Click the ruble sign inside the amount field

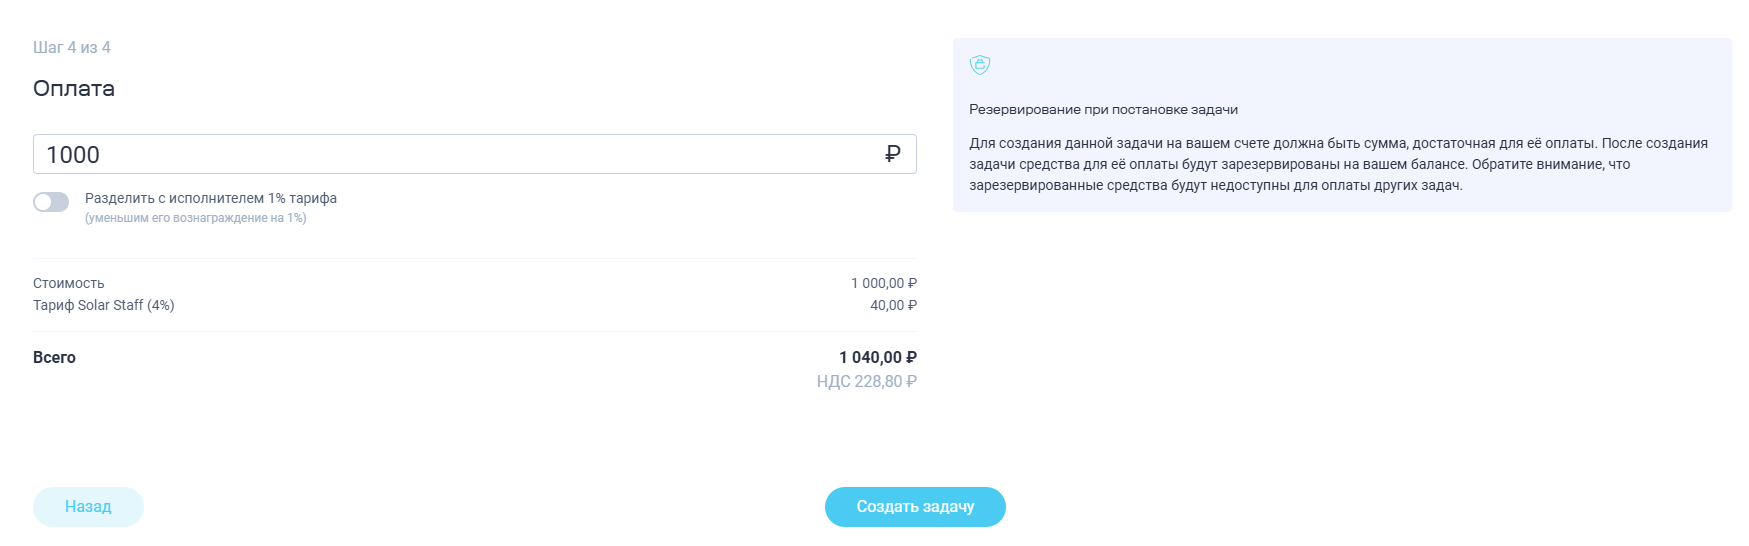click(893, 154)
